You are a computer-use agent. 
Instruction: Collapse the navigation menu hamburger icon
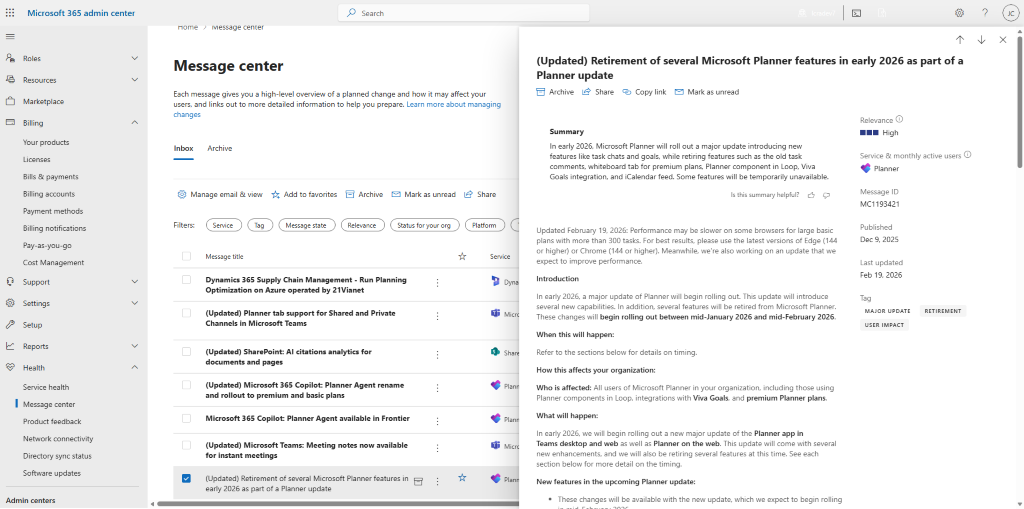[10, 37]
